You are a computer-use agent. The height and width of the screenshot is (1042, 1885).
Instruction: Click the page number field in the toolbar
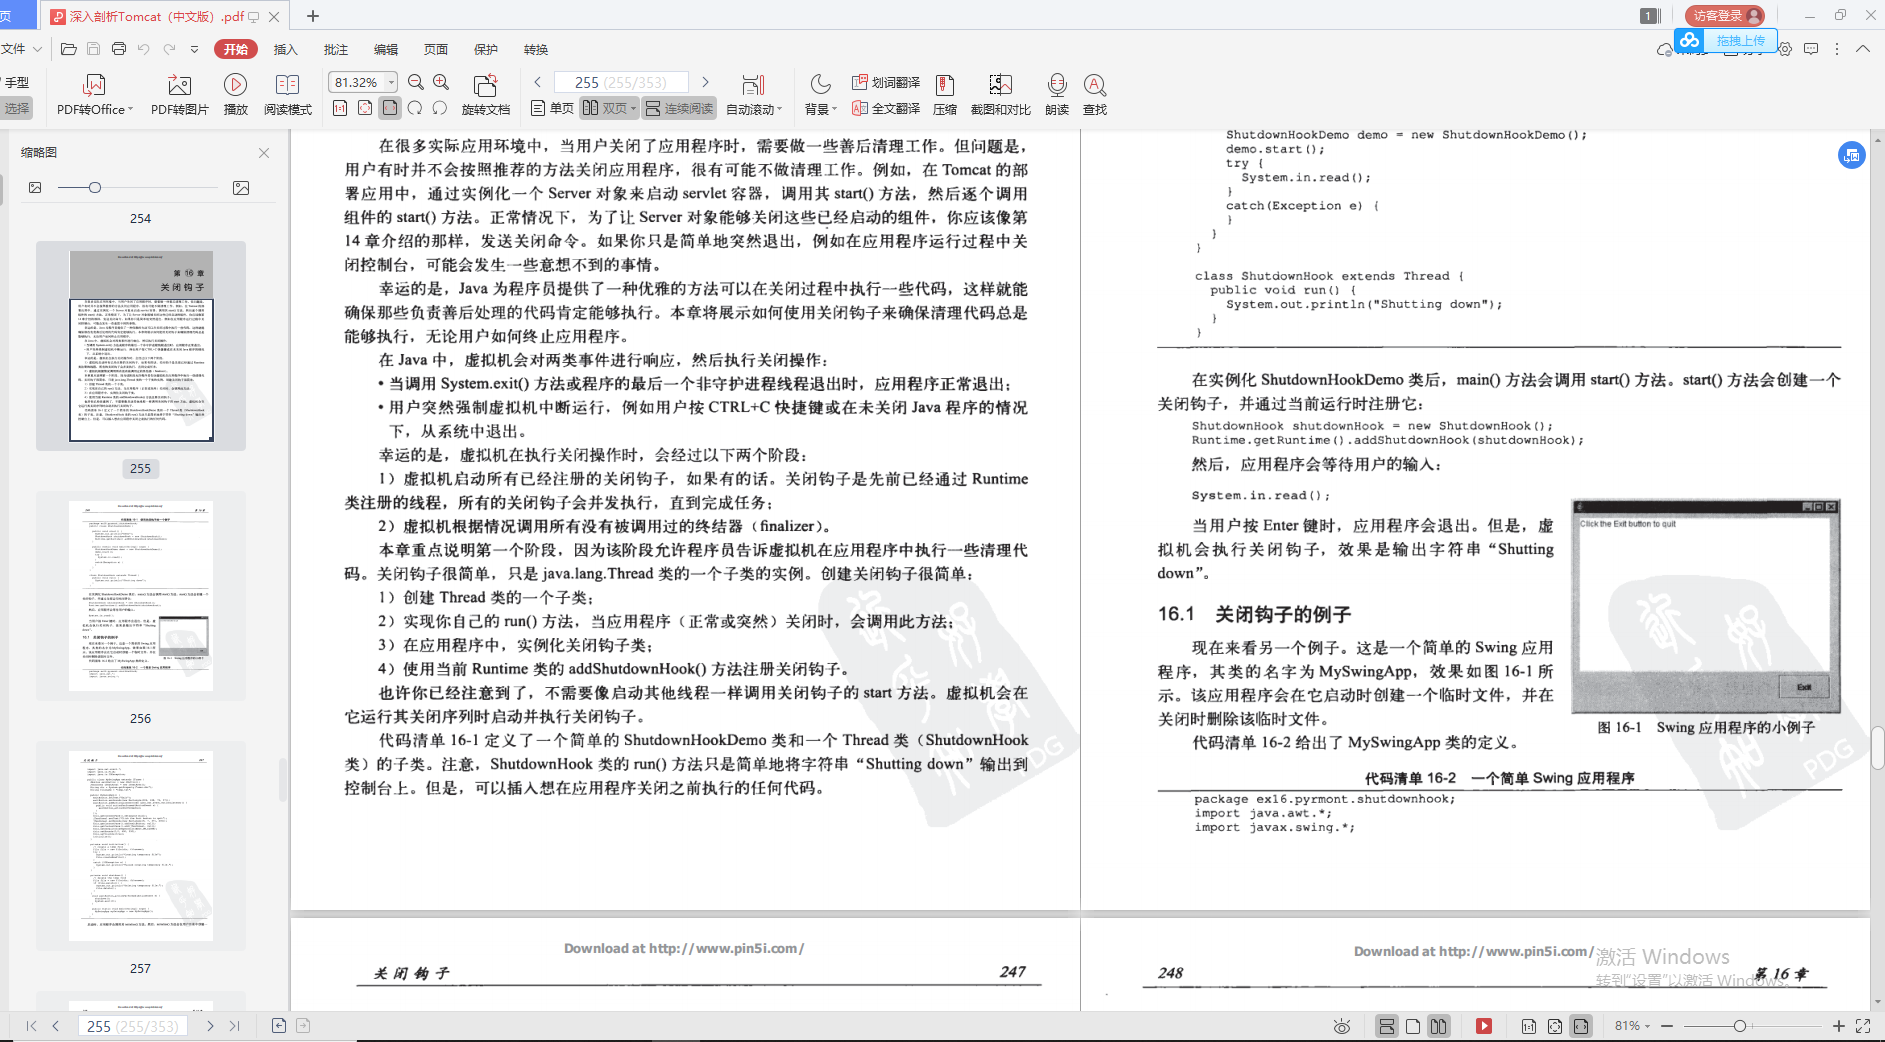point(621,82)
